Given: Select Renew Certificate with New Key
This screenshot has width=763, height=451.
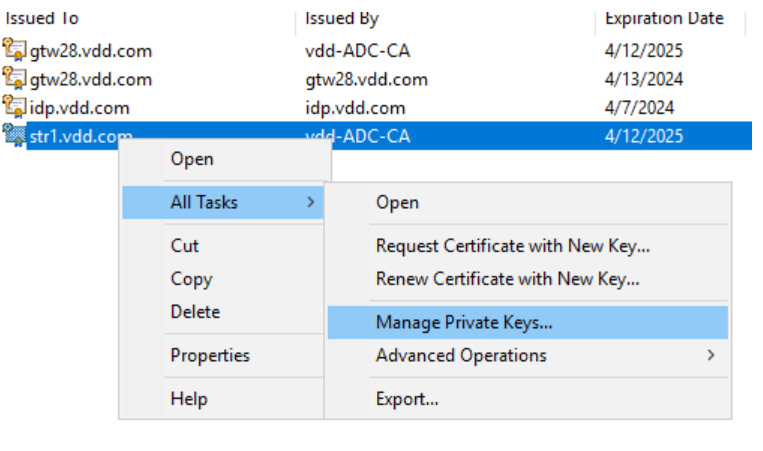Looking at the screenshot, I should pos(507,279).
